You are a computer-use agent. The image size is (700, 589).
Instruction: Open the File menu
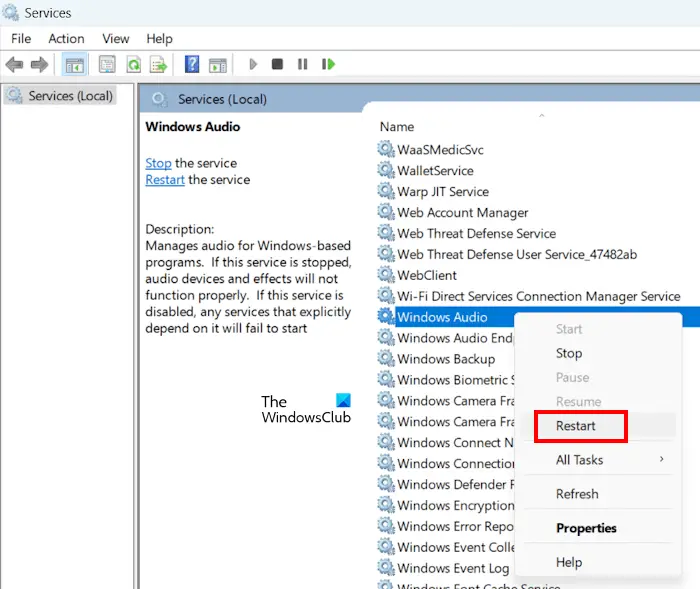click(x=21, y=38)
